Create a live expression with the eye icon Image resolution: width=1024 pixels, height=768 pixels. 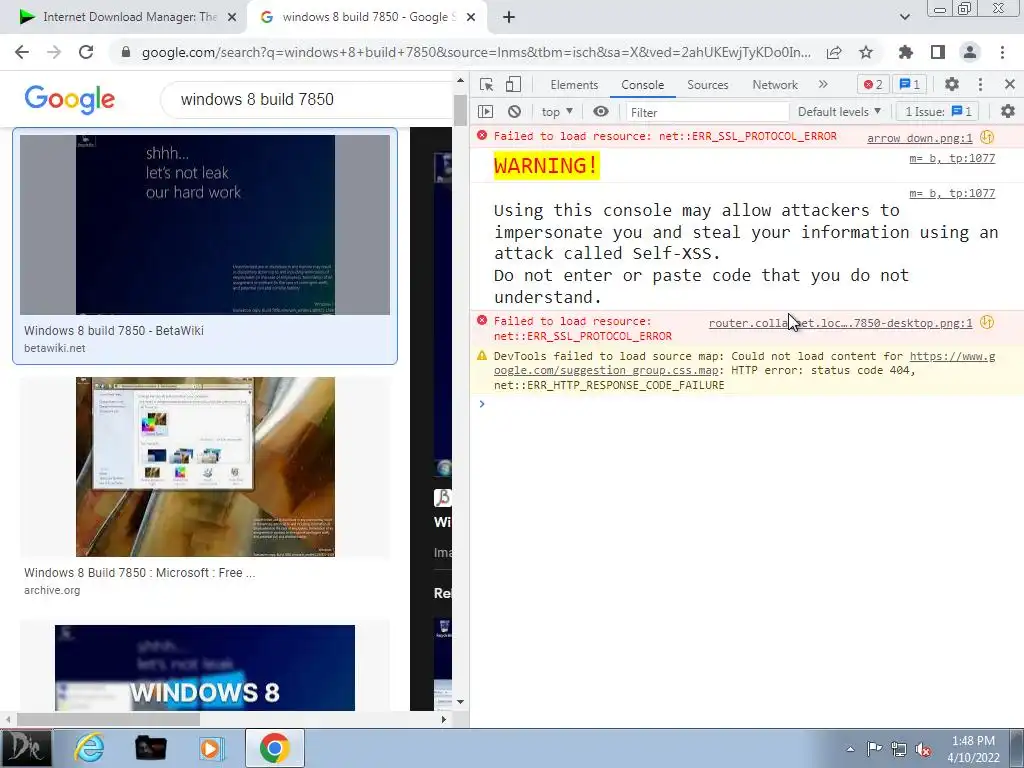[601, 112]
